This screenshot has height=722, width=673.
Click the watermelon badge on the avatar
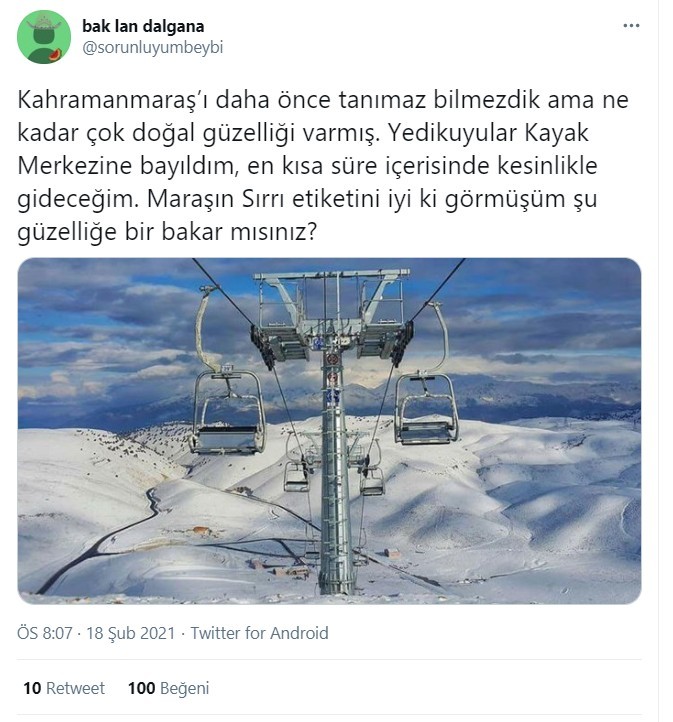56,55
